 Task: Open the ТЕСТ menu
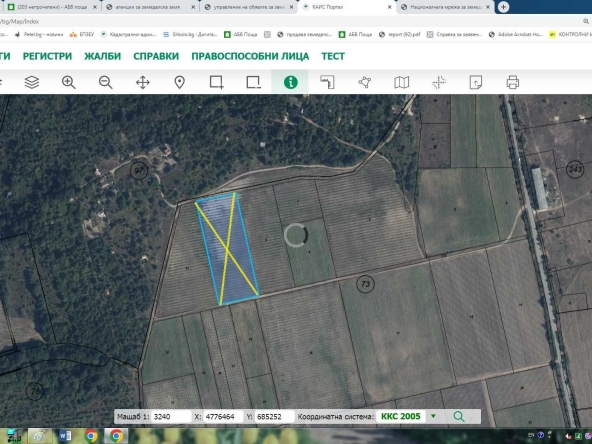click(x=333, y=56)
